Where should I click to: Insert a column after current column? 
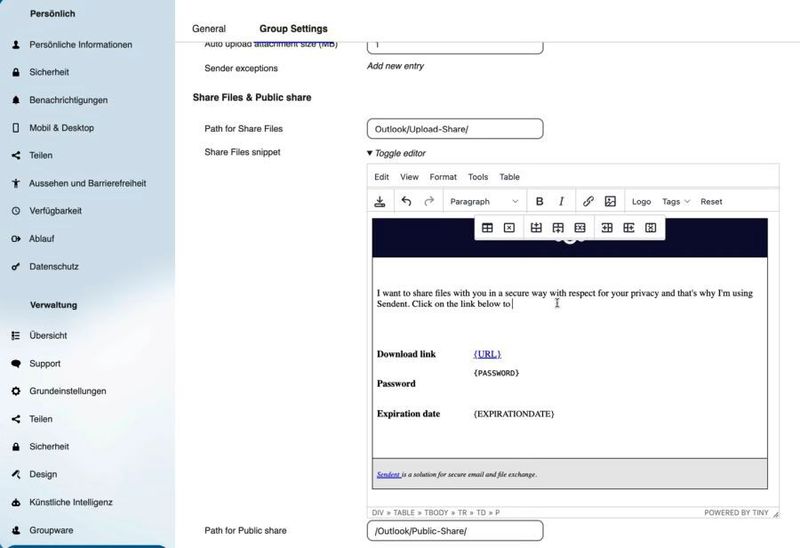tap(629, 228)
